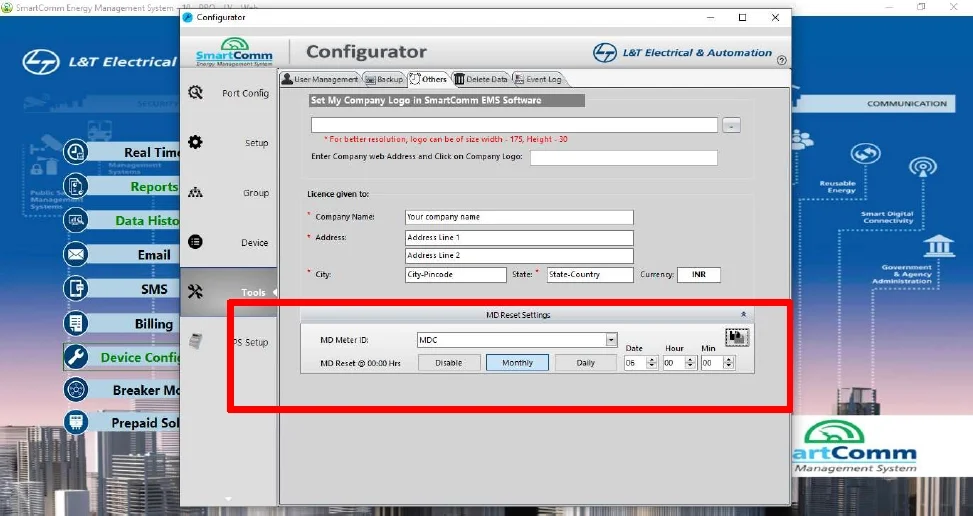973x516 pixels.
Task: Click the SmartComm logo in Configurator header
Action: [x=234, y=52]
